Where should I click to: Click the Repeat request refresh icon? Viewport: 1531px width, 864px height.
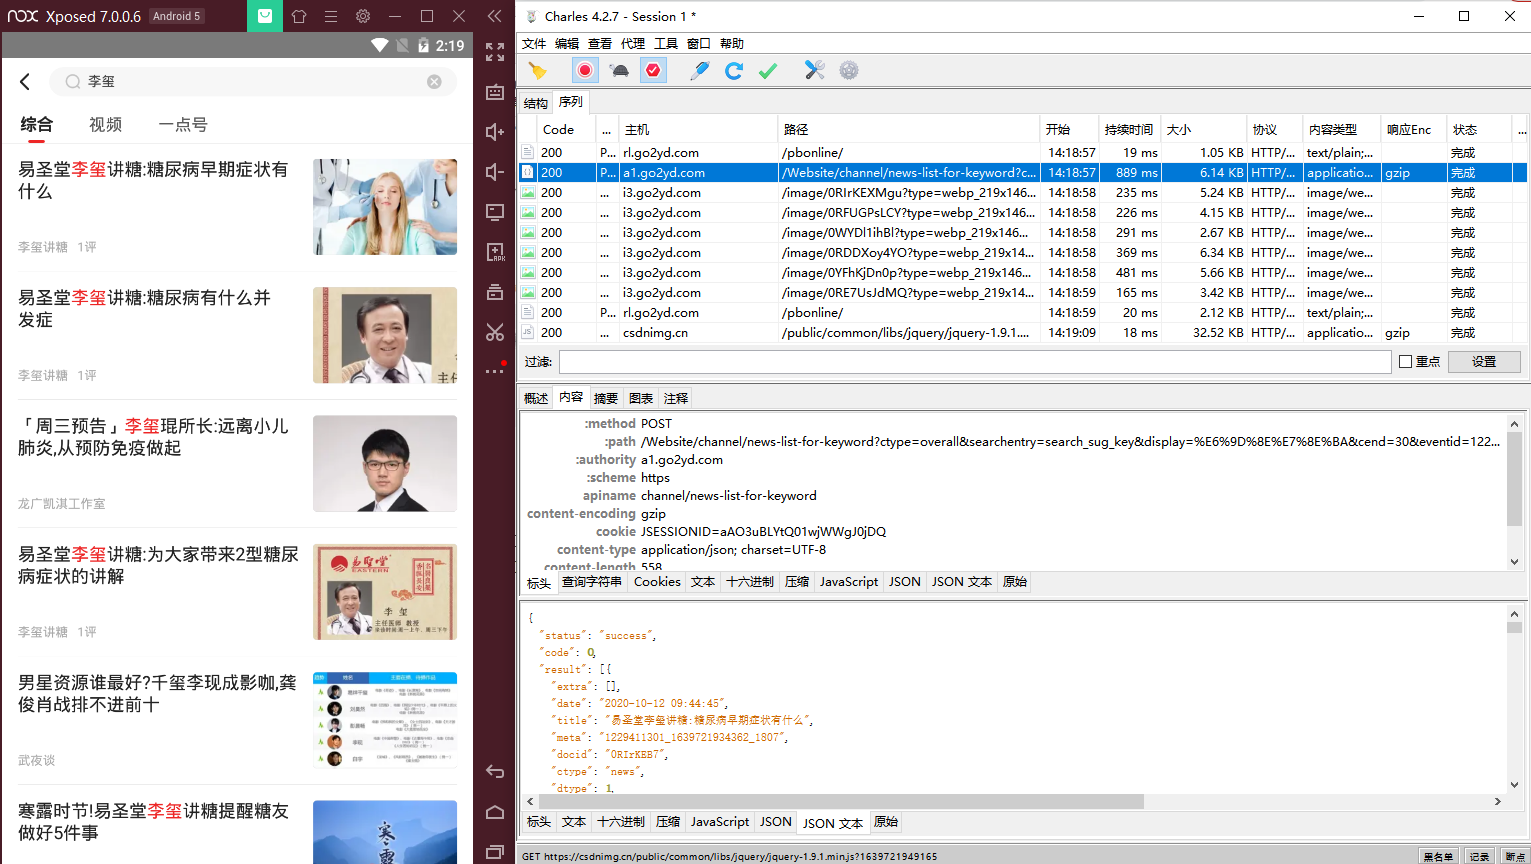click(734, 70)
